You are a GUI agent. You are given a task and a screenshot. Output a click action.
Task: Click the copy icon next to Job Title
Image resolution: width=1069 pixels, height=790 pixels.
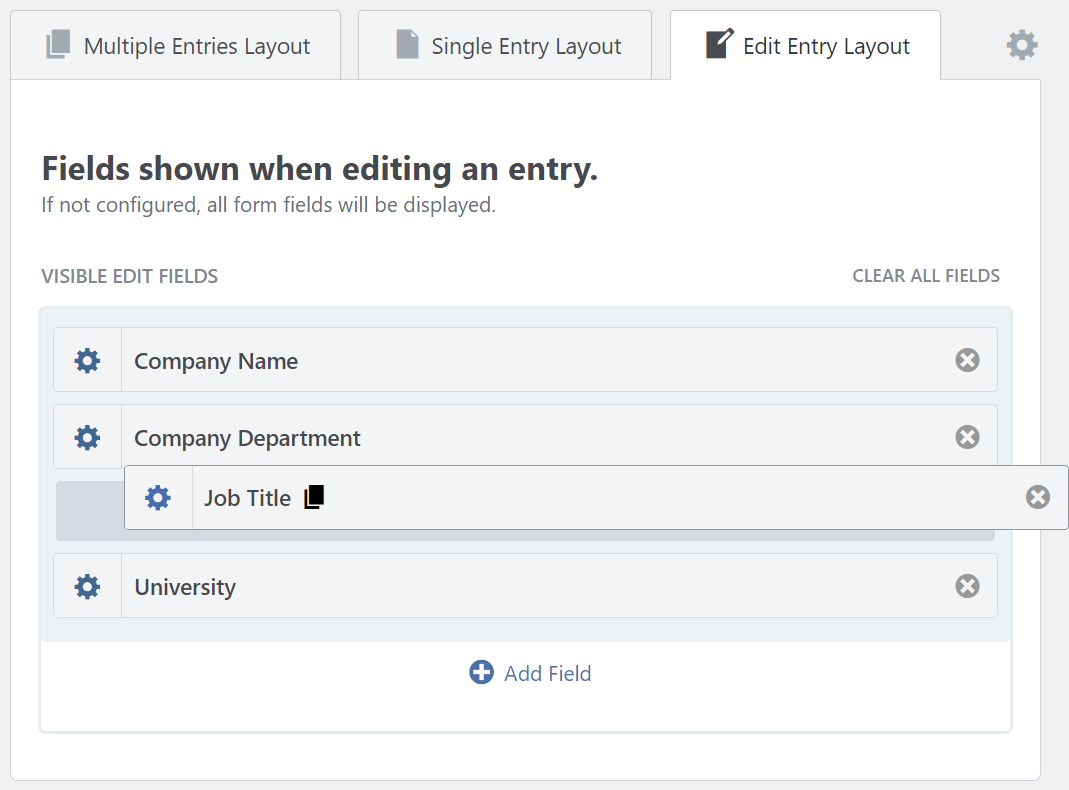click(314, 497)
